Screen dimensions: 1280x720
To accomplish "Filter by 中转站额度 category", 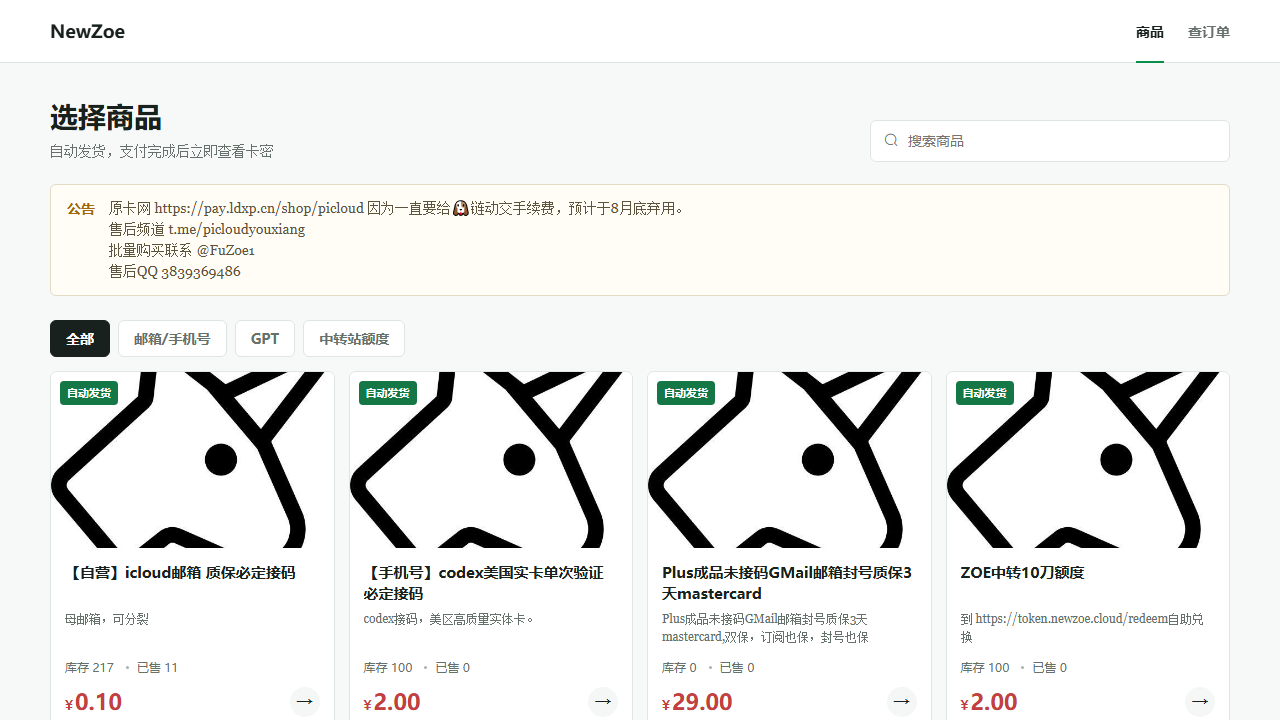I will 354,339.
